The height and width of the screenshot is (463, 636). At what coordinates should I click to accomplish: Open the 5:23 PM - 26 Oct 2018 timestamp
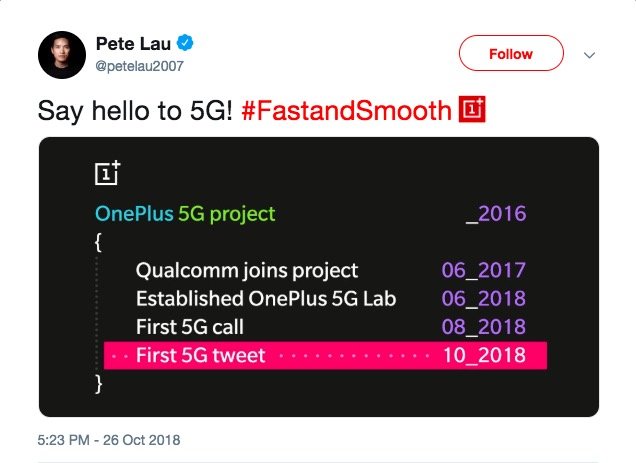click(x=109, y=440)
